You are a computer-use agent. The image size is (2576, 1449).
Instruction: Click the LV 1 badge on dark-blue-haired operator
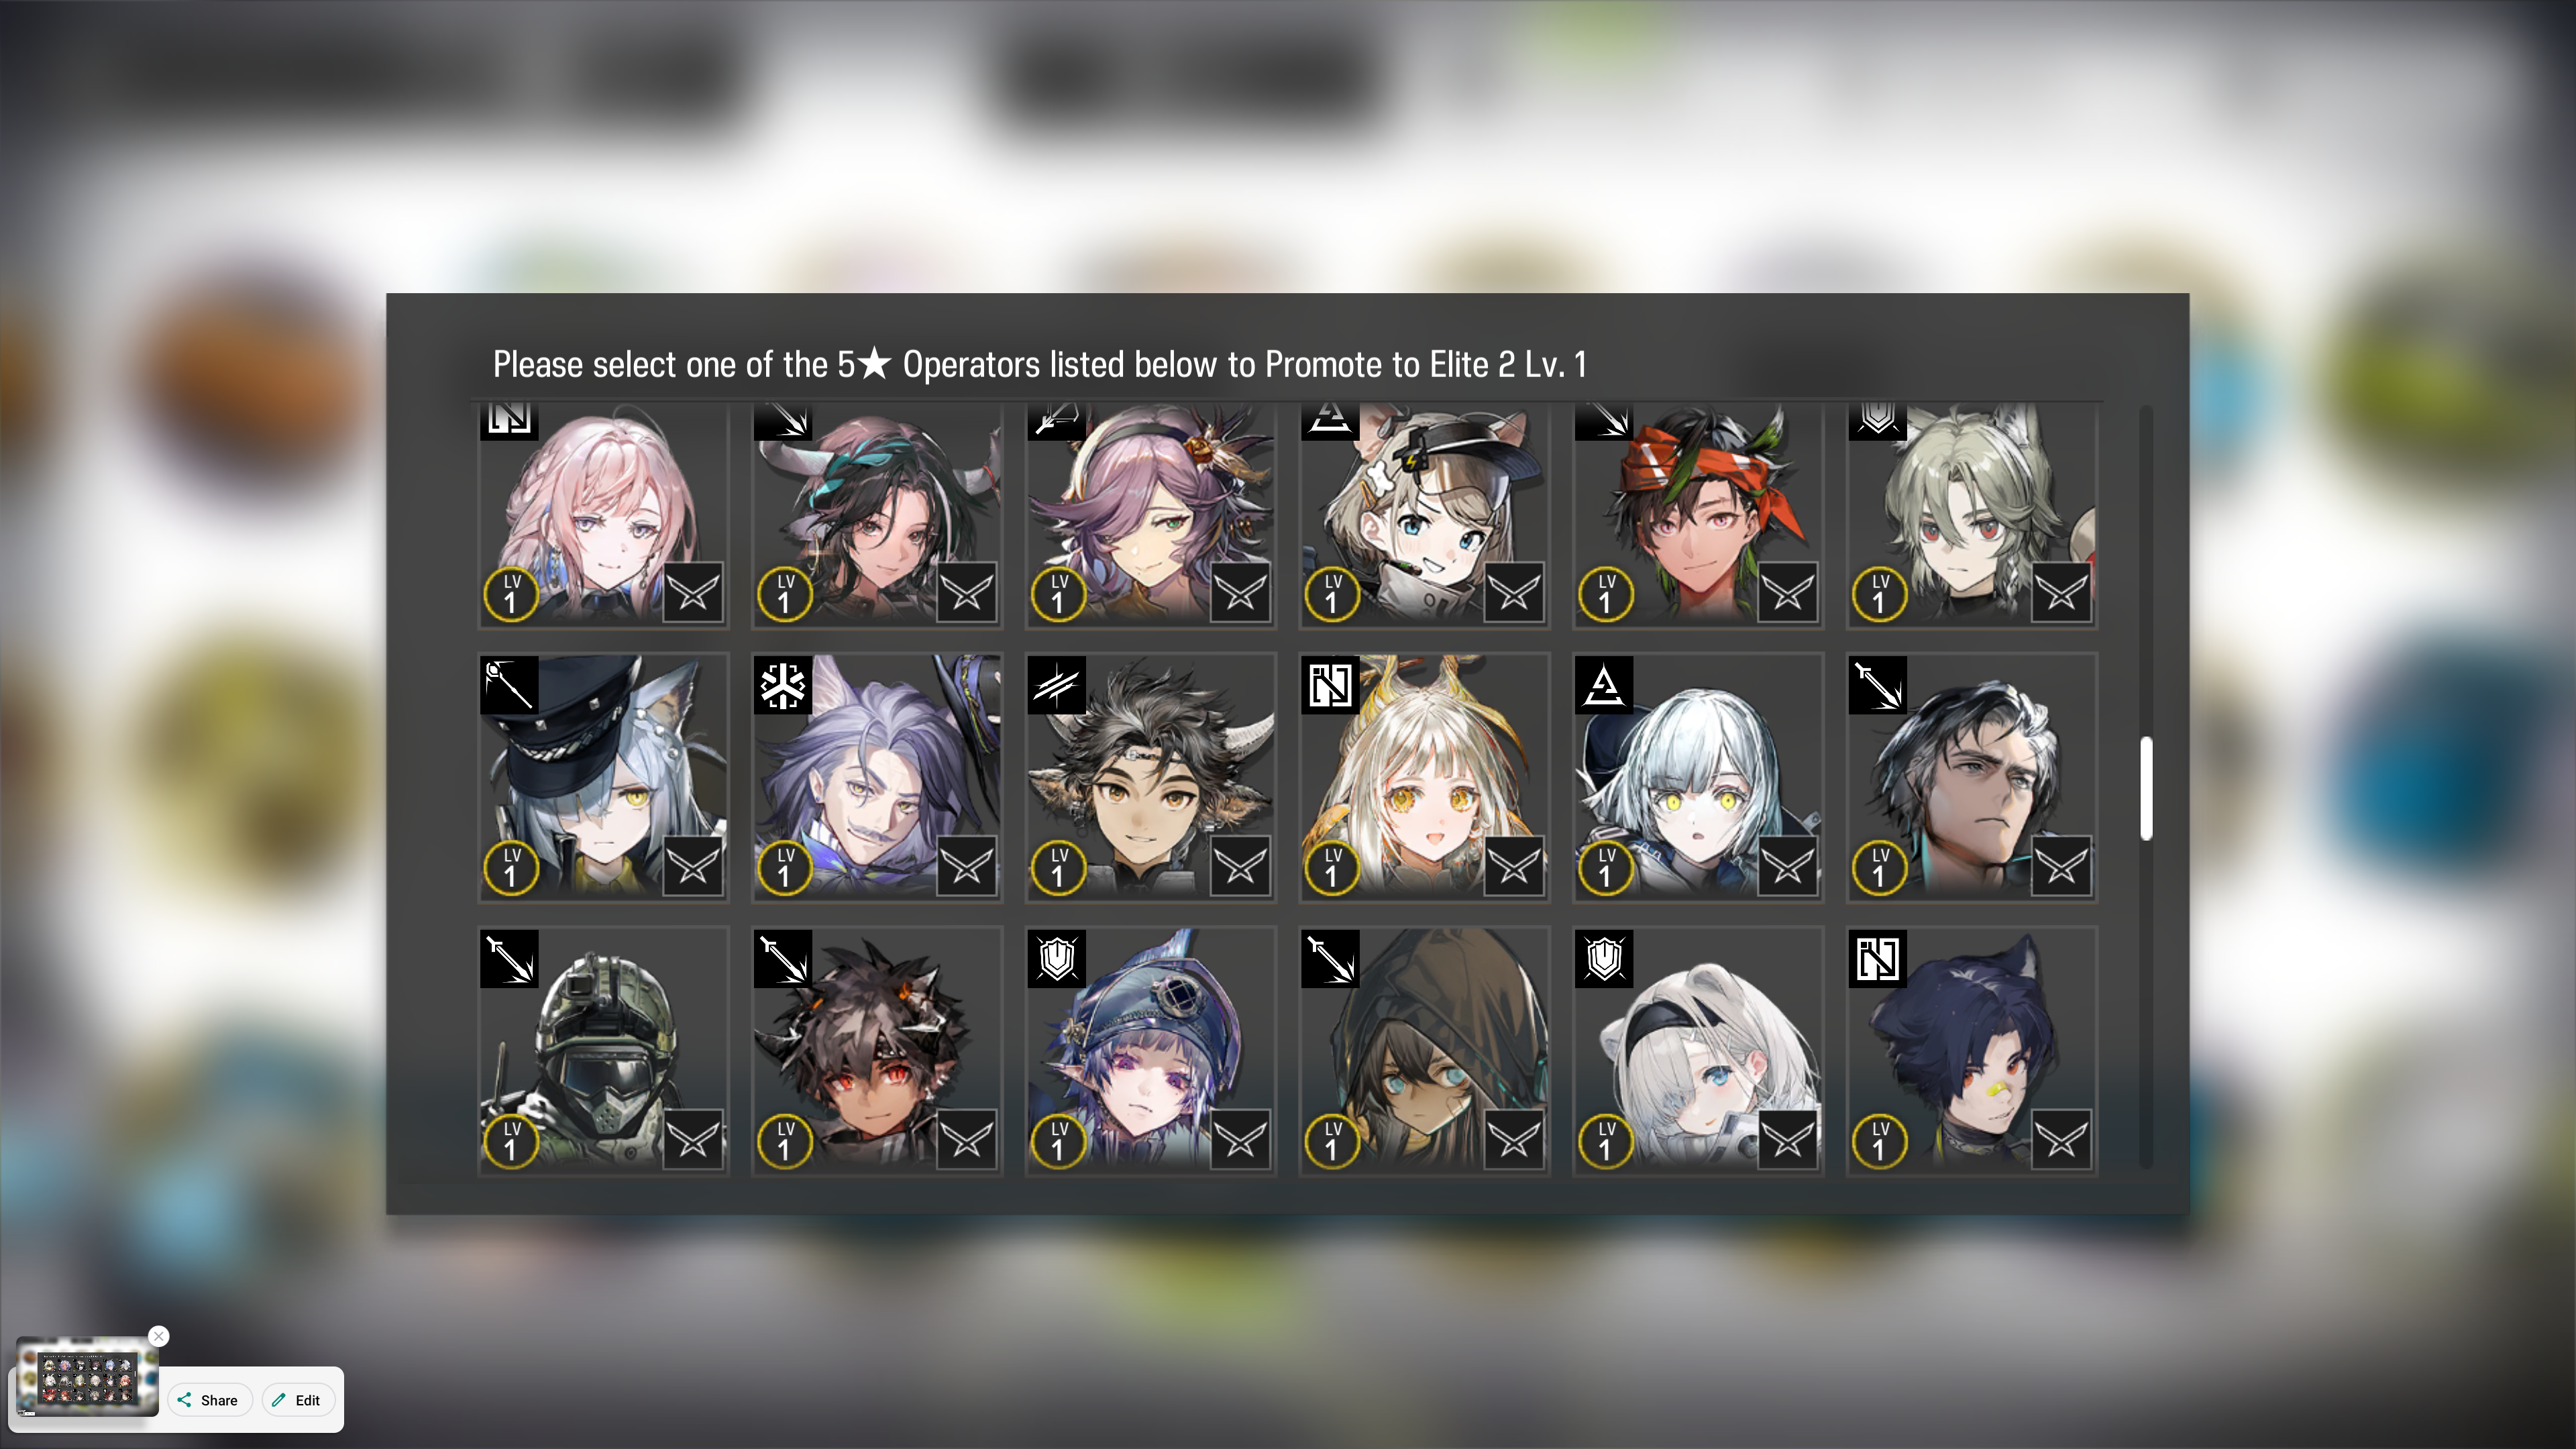1879,1141
